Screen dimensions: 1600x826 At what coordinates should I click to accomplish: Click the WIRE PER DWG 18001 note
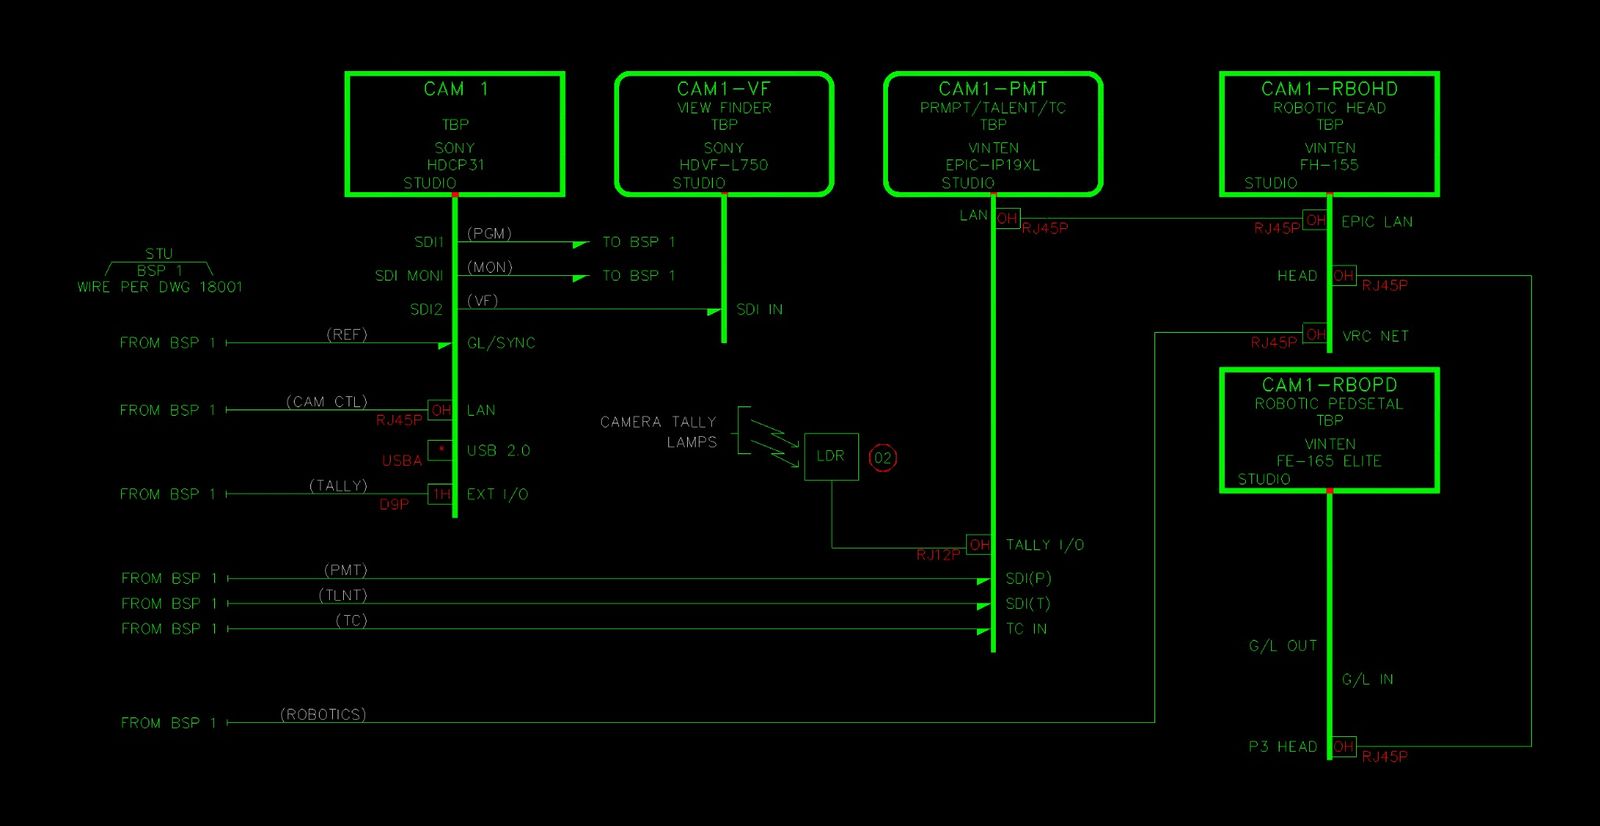coord(160,287)
